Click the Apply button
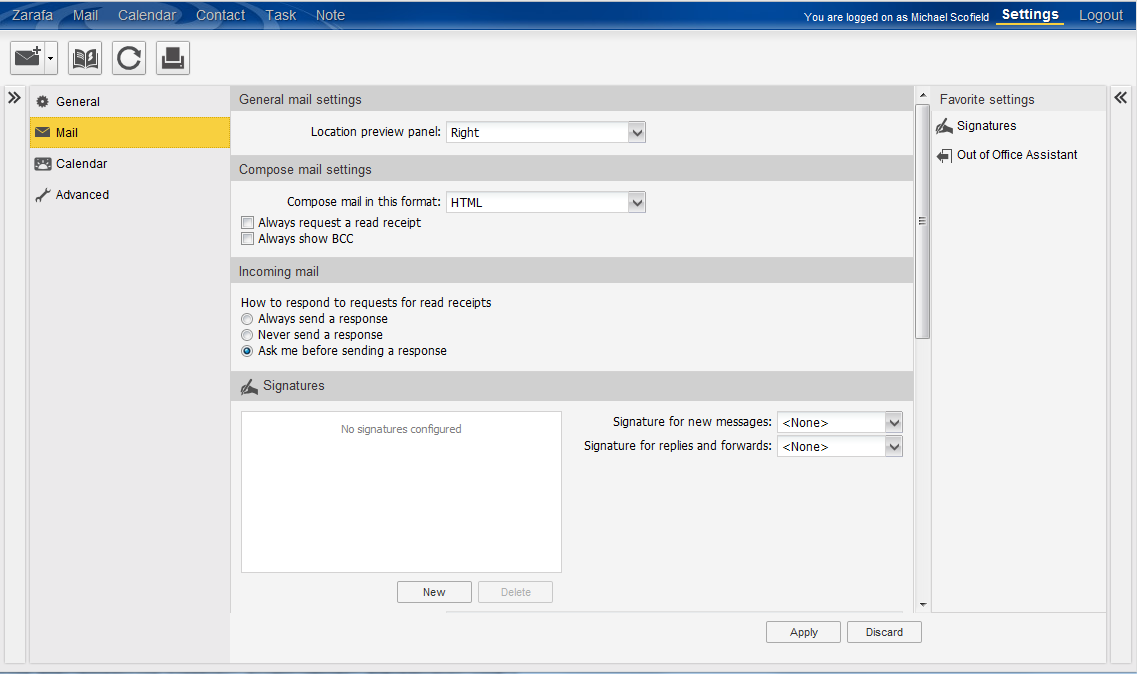 (804, 632)
